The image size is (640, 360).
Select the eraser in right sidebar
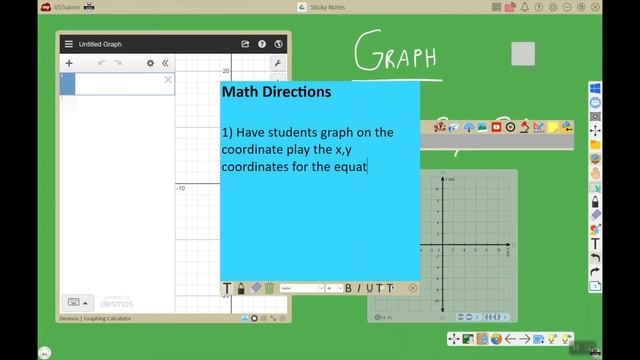tap(595, 215)
